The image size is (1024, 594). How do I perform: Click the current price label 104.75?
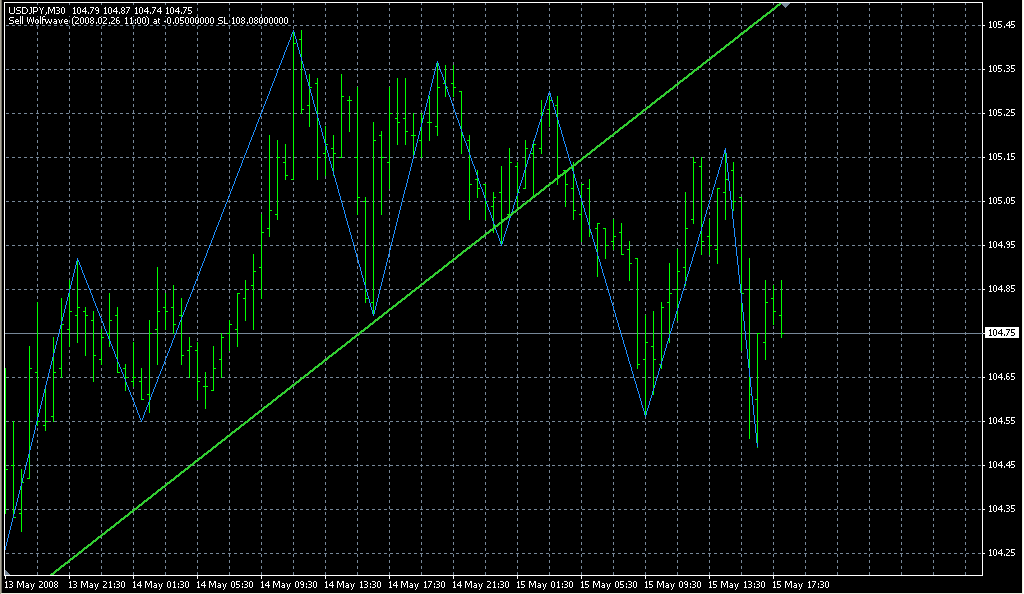1001,333
